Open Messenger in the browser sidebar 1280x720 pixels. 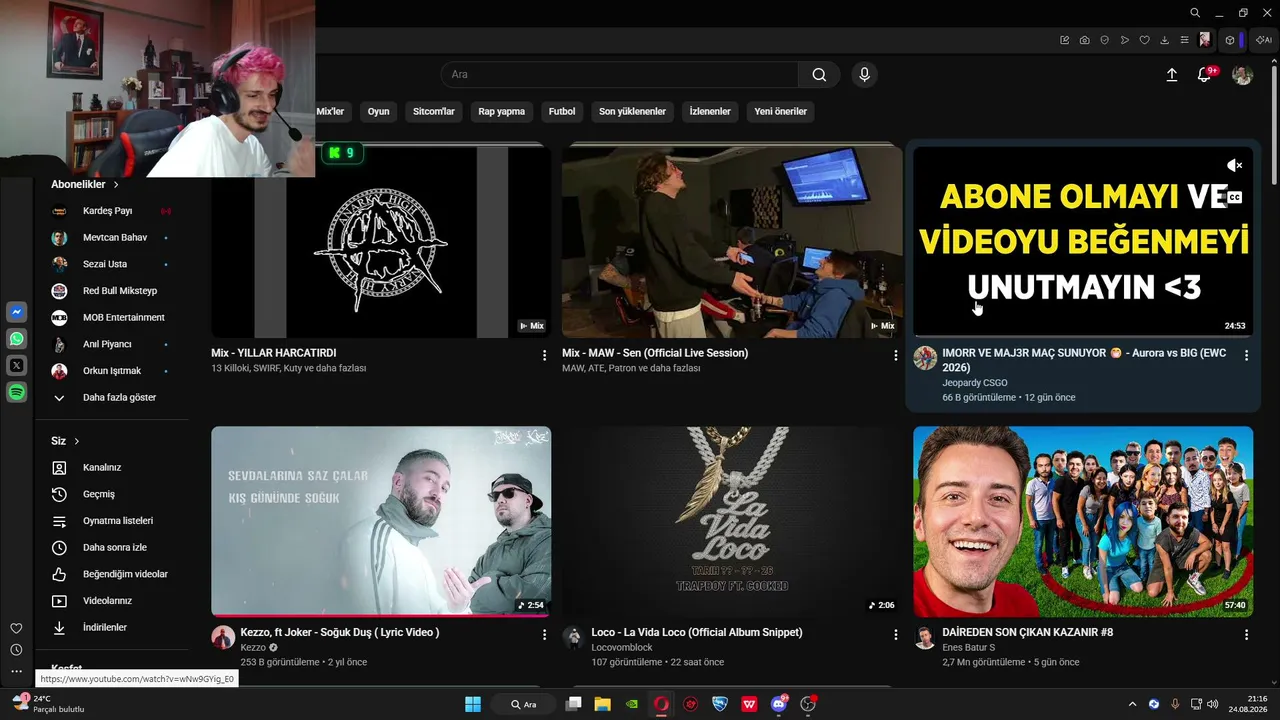[x=17, y=313]
